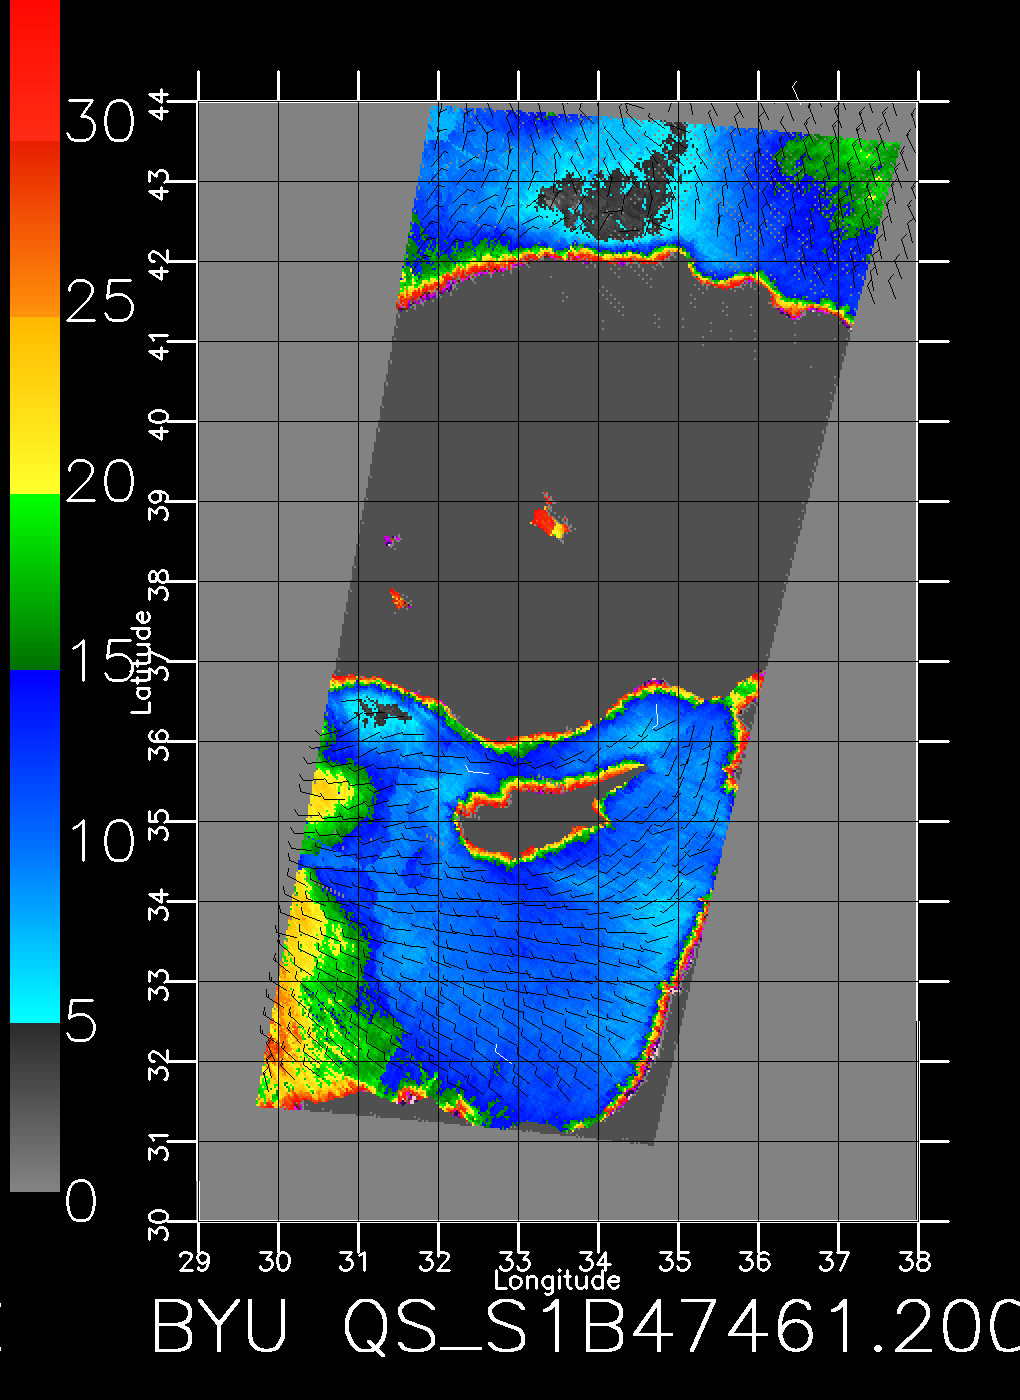Viewport: 1020px width, 1400px height.
Task: Select the color bar label 20
Action: coord(100,481)
